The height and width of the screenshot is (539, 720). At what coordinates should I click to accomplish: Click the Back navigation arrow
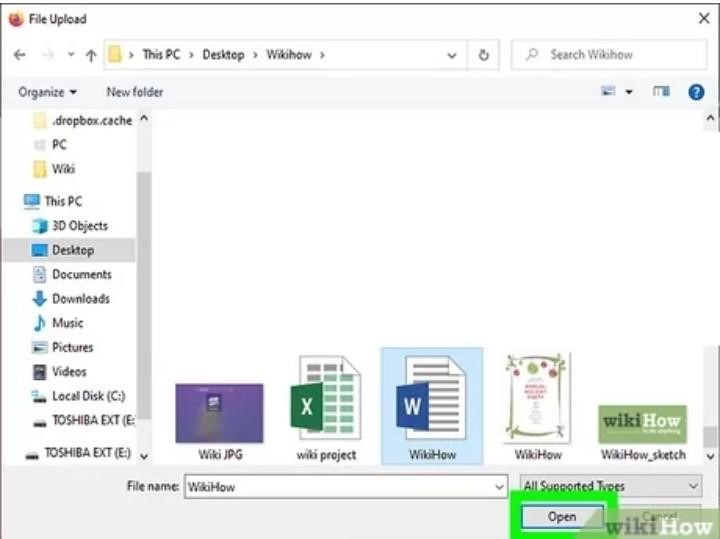click(x=20, y=55)
